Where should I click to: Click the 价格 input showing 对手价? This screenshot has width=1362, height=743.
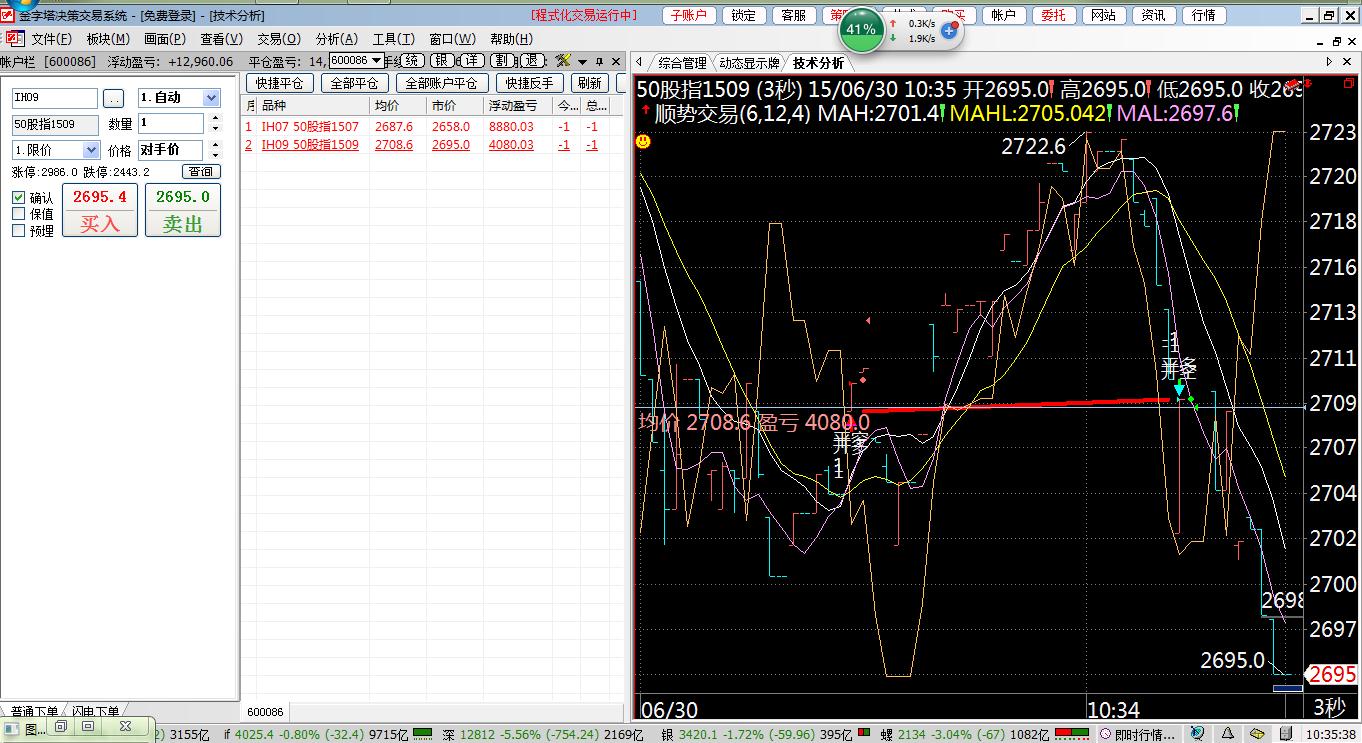[x=171, y=150]
